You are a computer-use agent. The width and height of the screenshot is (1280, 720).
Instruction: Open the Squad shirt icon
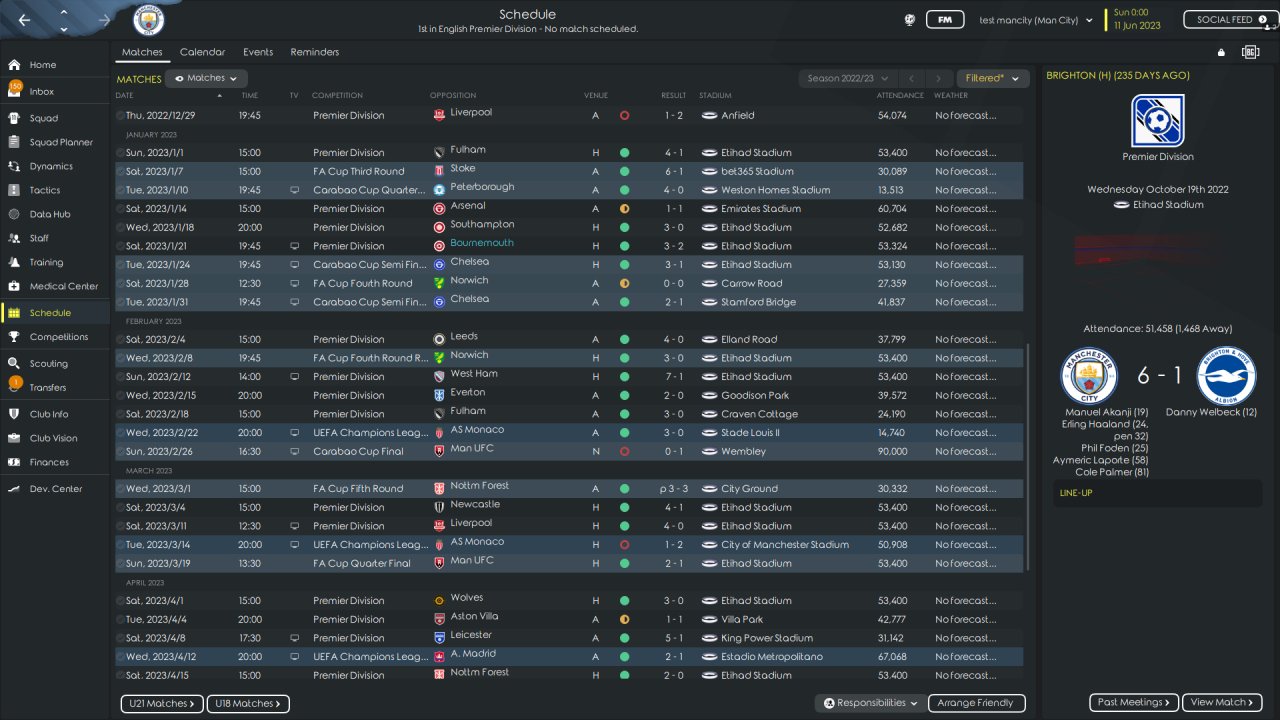tap(14, 118)
